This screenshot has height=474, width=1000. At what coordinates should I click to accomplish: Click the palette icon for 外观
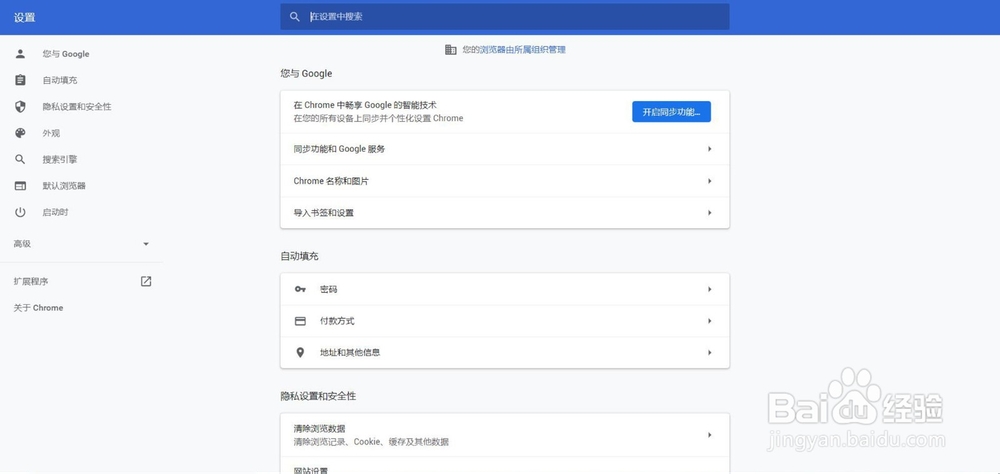(x=20, y=133)
